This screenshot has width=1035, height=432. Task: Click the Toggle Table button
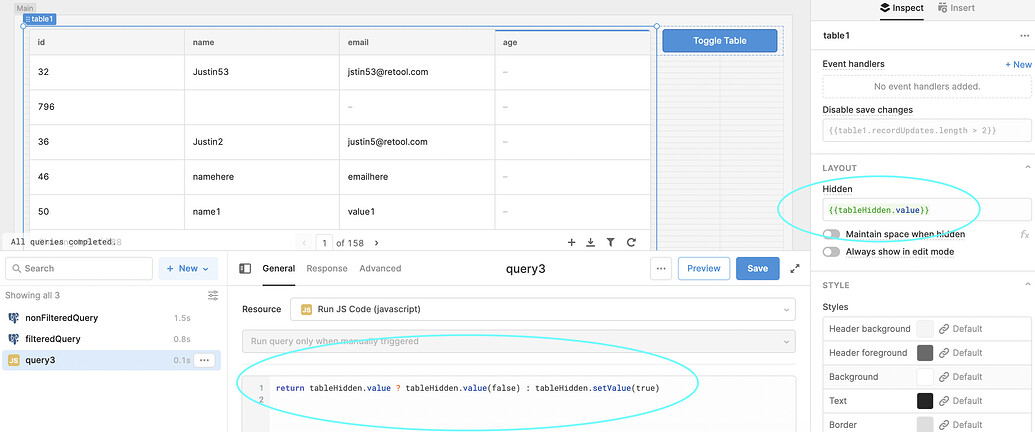[x=719, y=41]
